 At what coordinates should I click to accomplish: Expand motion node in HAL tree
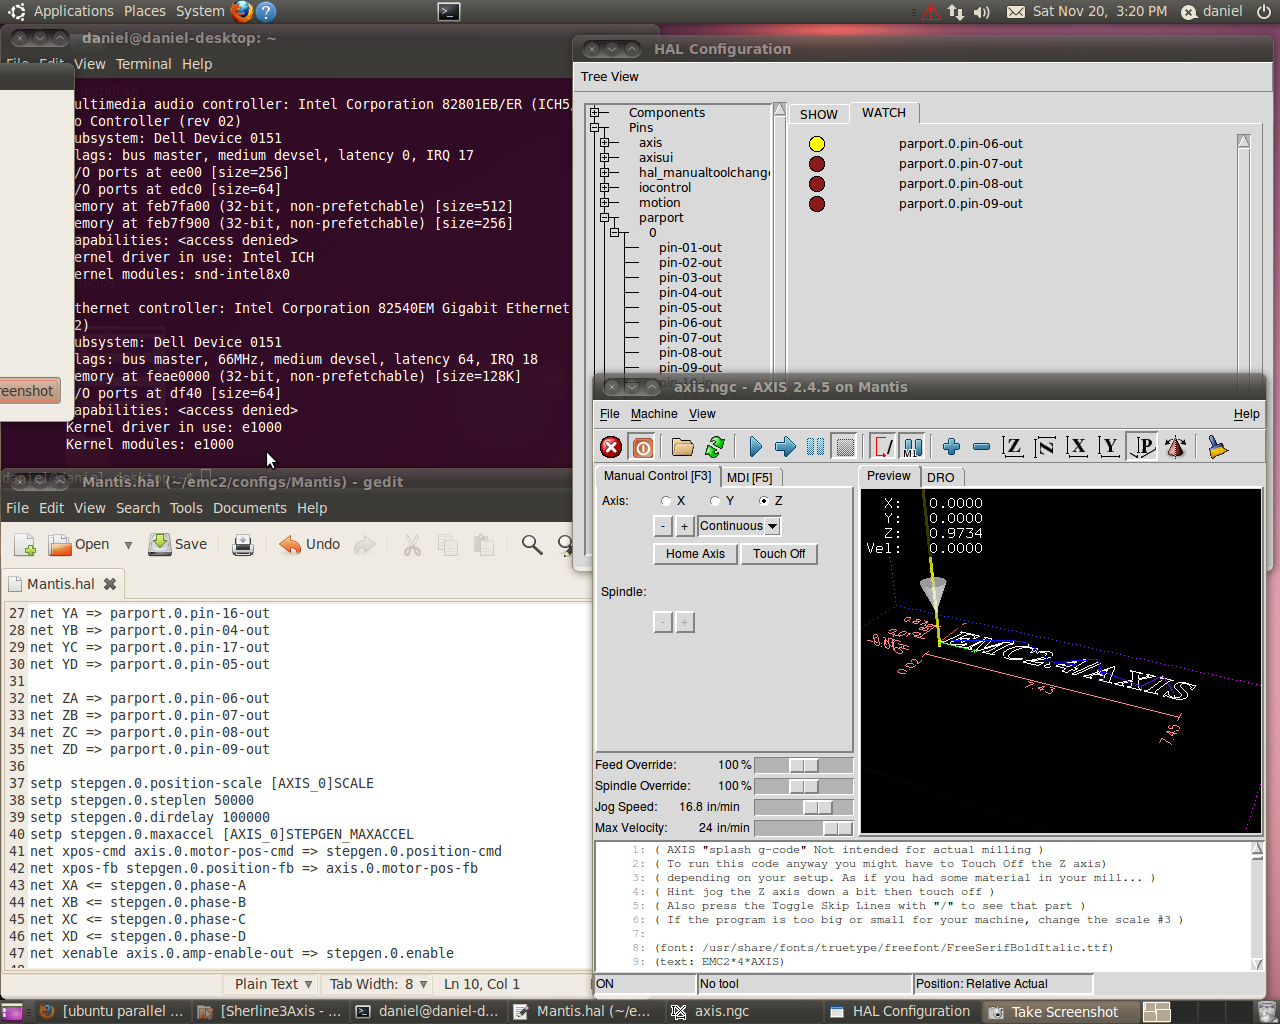605,203
